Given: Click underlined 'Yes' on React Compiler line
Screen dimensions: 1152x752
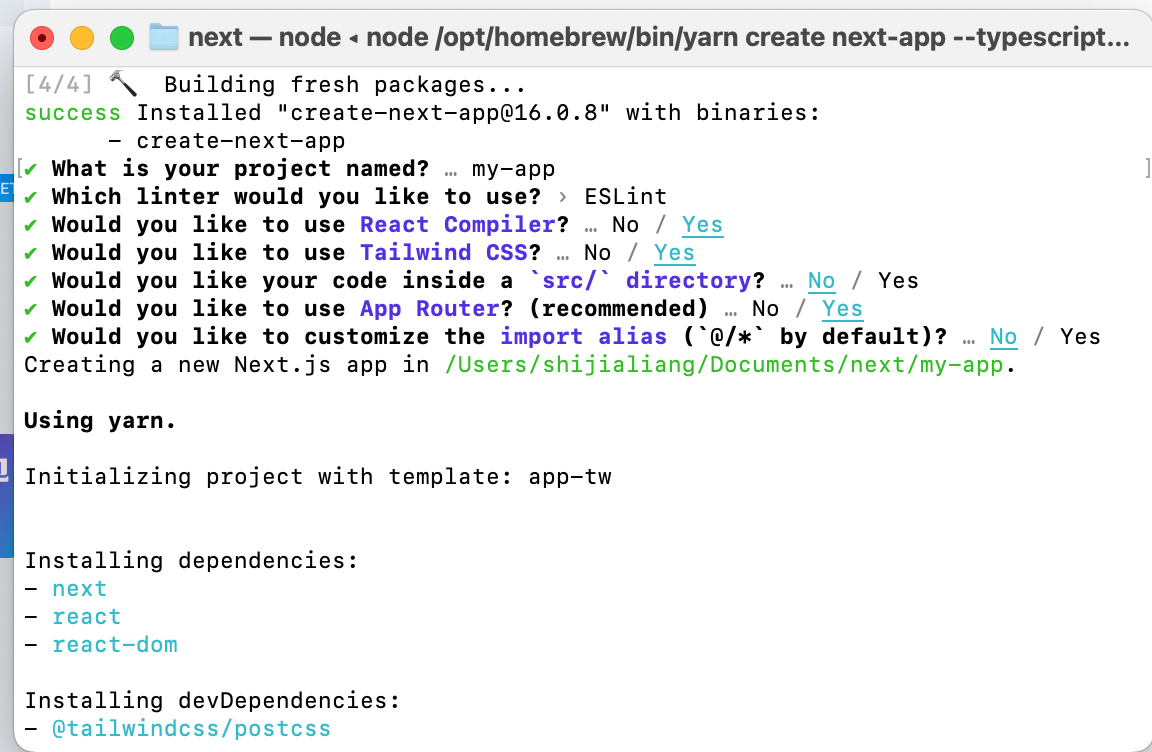Looking at the screenshot, I should pyautogui.click(x=702, y=225).
